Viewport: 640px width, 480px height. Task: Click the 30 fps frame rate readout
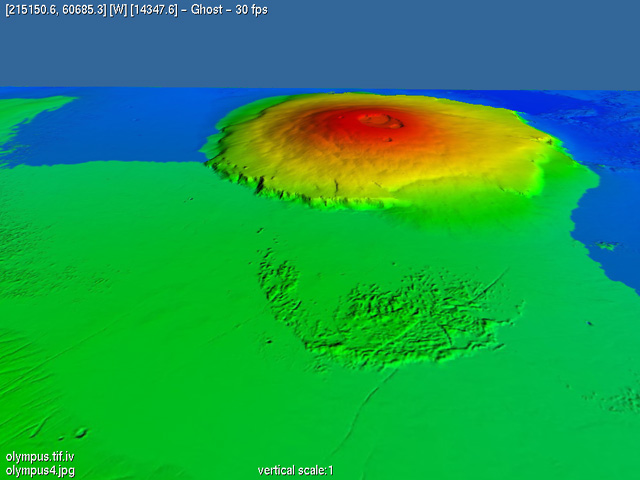[x=251, y=9]
